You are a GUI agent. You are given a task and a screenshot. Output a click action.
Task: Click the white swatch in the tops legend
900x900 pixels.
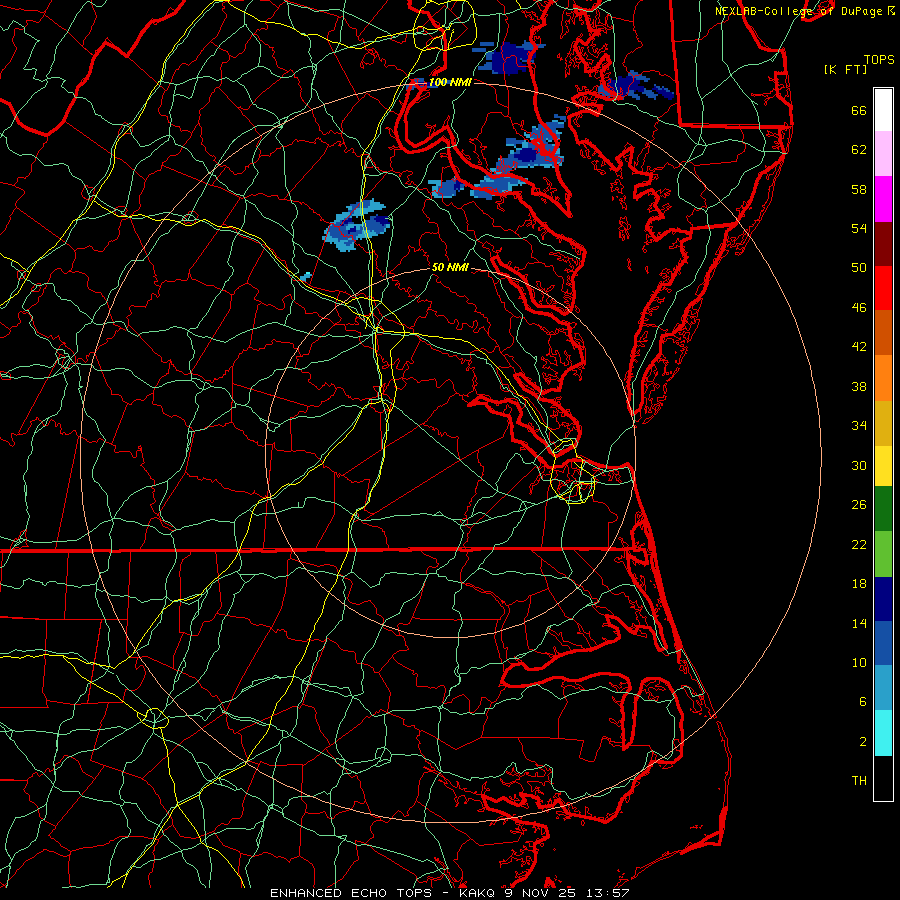point(883,110)
